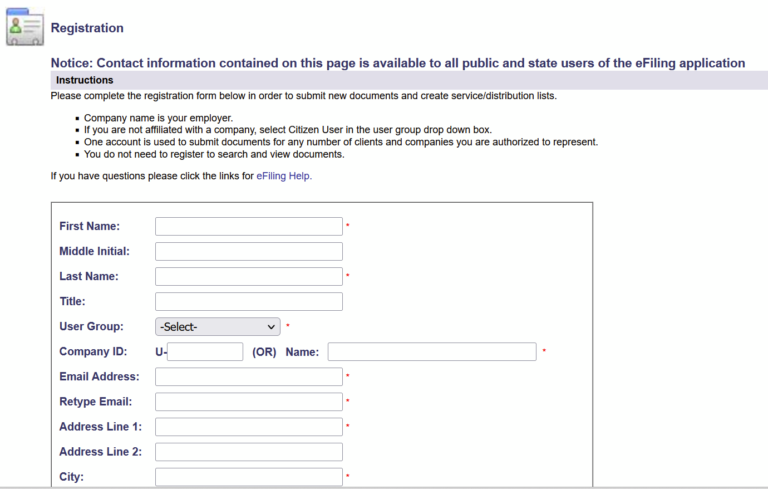
Task: Click the User Group label
Action: pyautogui.click(x=91, y=327)
